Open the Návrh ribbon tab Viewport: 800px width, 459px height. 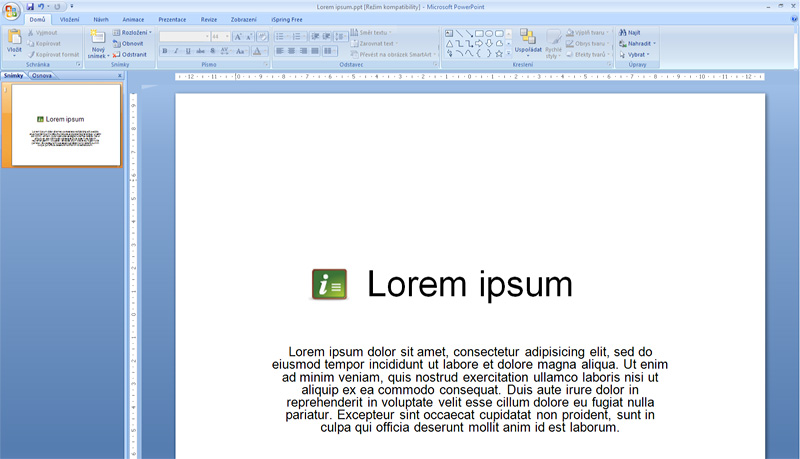(x=101, y=19)
